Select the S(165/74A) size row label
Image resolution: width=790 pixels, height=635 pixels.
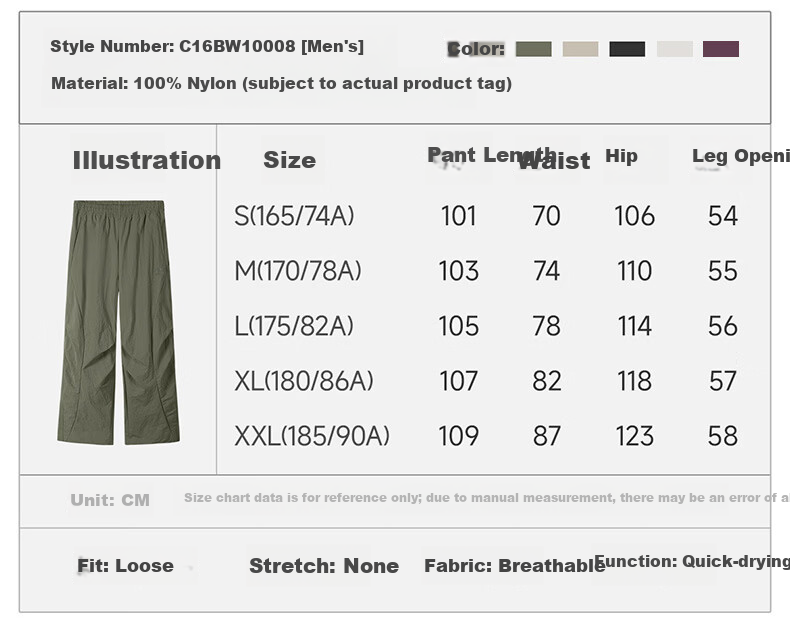(294, 216)
